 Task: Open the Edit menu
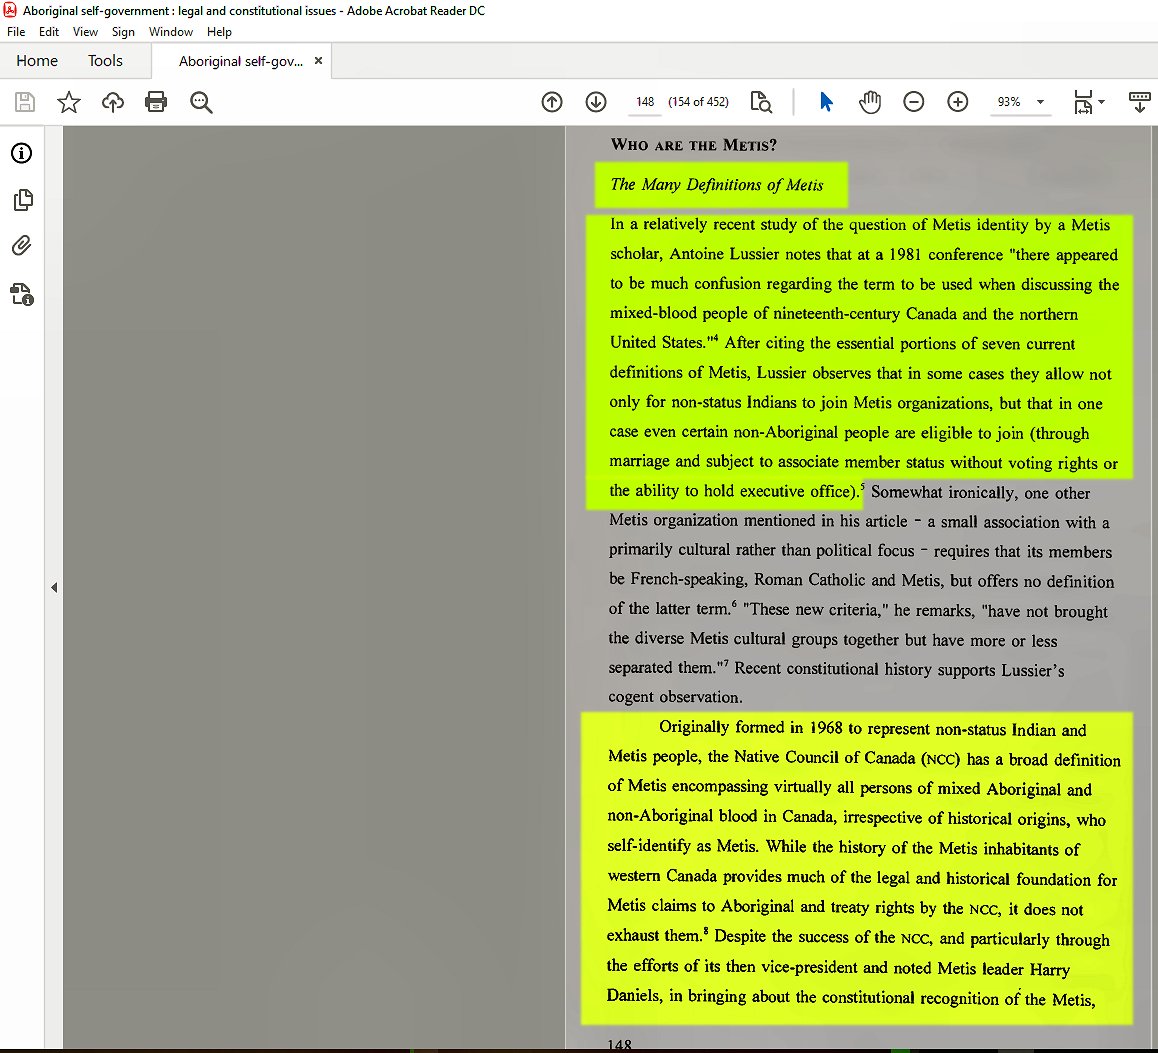pos(49,32)
